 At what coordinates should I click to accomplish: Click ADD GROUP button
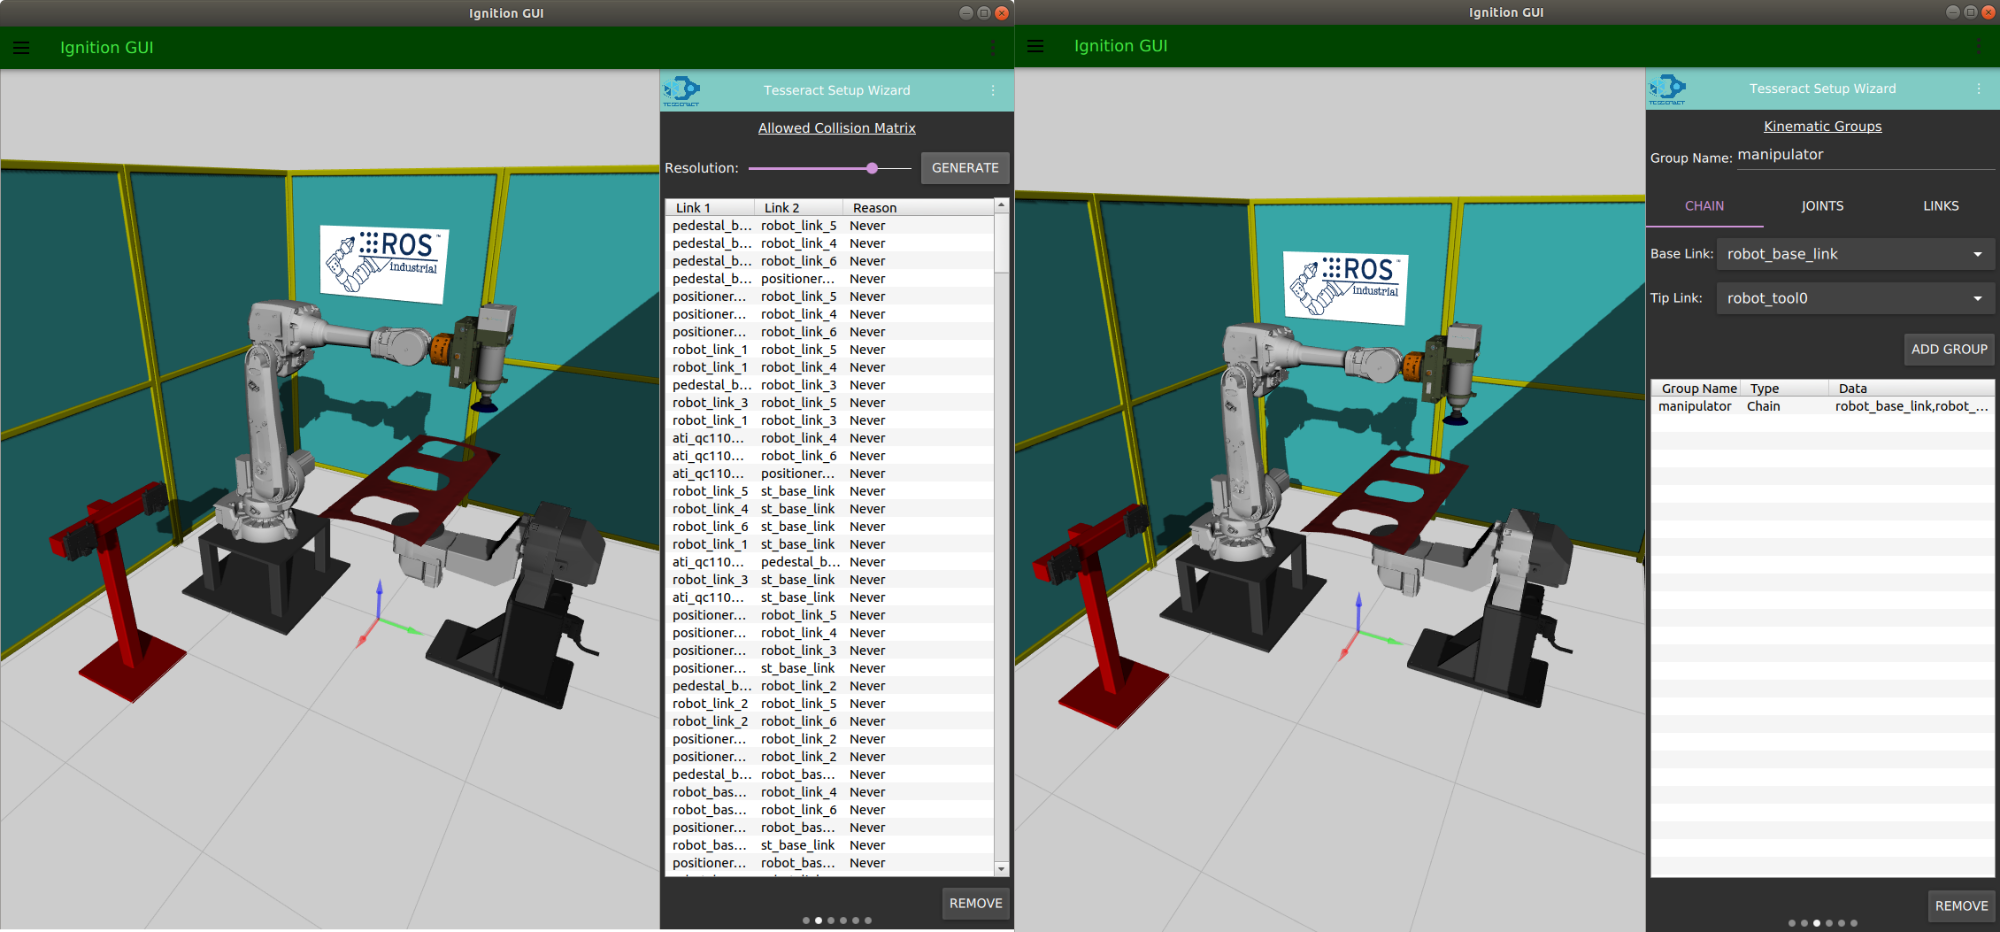point(1949,349)
